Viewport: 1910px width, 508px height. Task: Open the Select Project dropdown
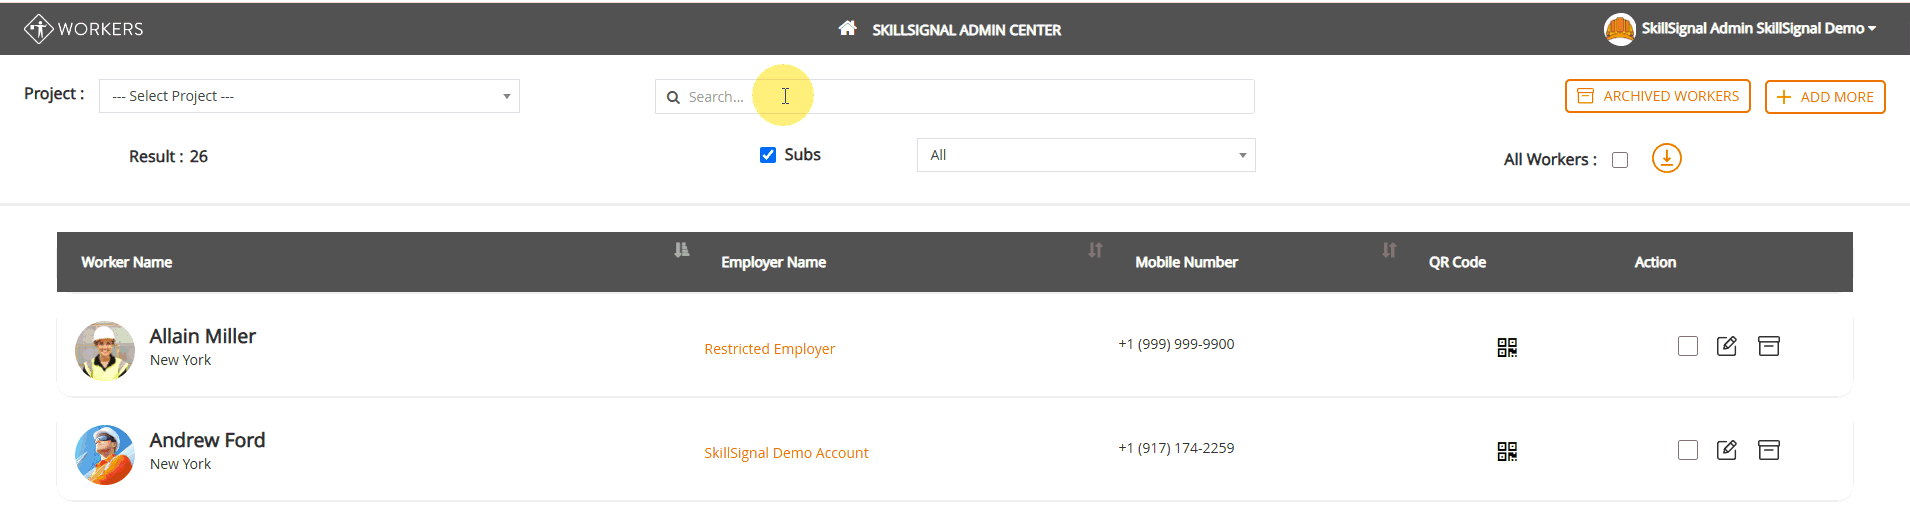point(309,96)
